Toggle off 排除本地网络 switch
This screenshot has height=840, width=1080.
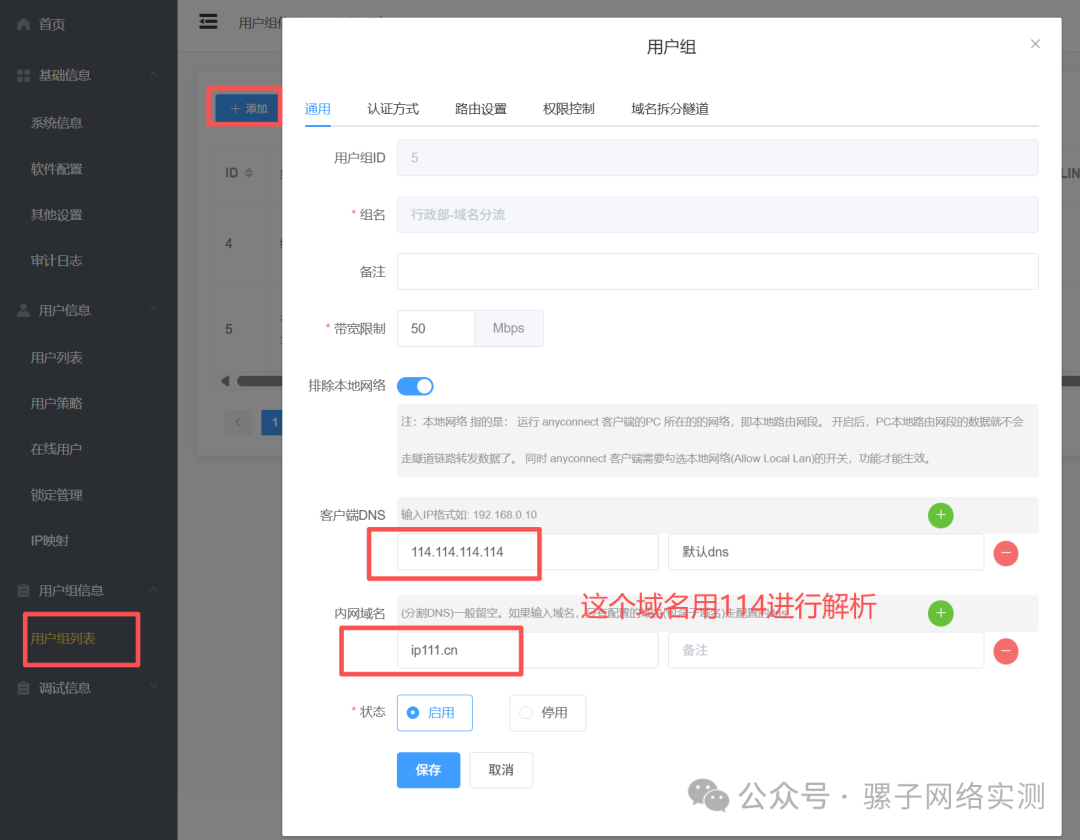pyautogui.click(x=415, y=385)
